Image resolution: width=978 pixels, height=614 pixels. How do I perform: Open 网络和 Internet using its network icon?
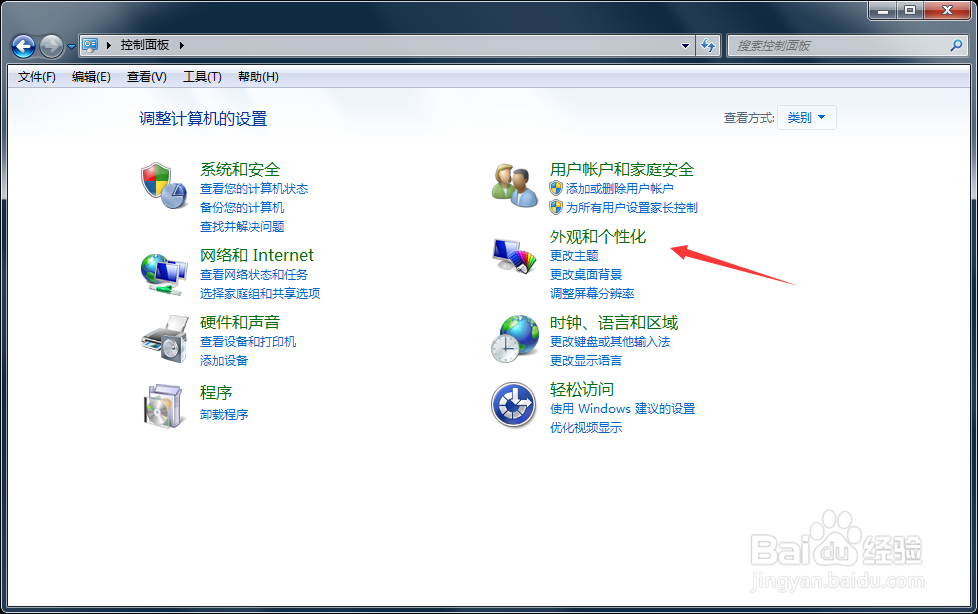pyautogui.click(x=163, y=270)
